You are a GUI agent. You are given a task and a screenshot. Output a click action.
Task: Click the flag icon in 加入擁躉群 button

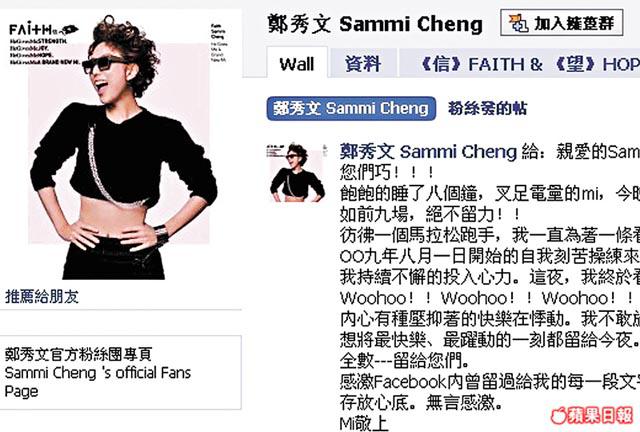(518, 23)
